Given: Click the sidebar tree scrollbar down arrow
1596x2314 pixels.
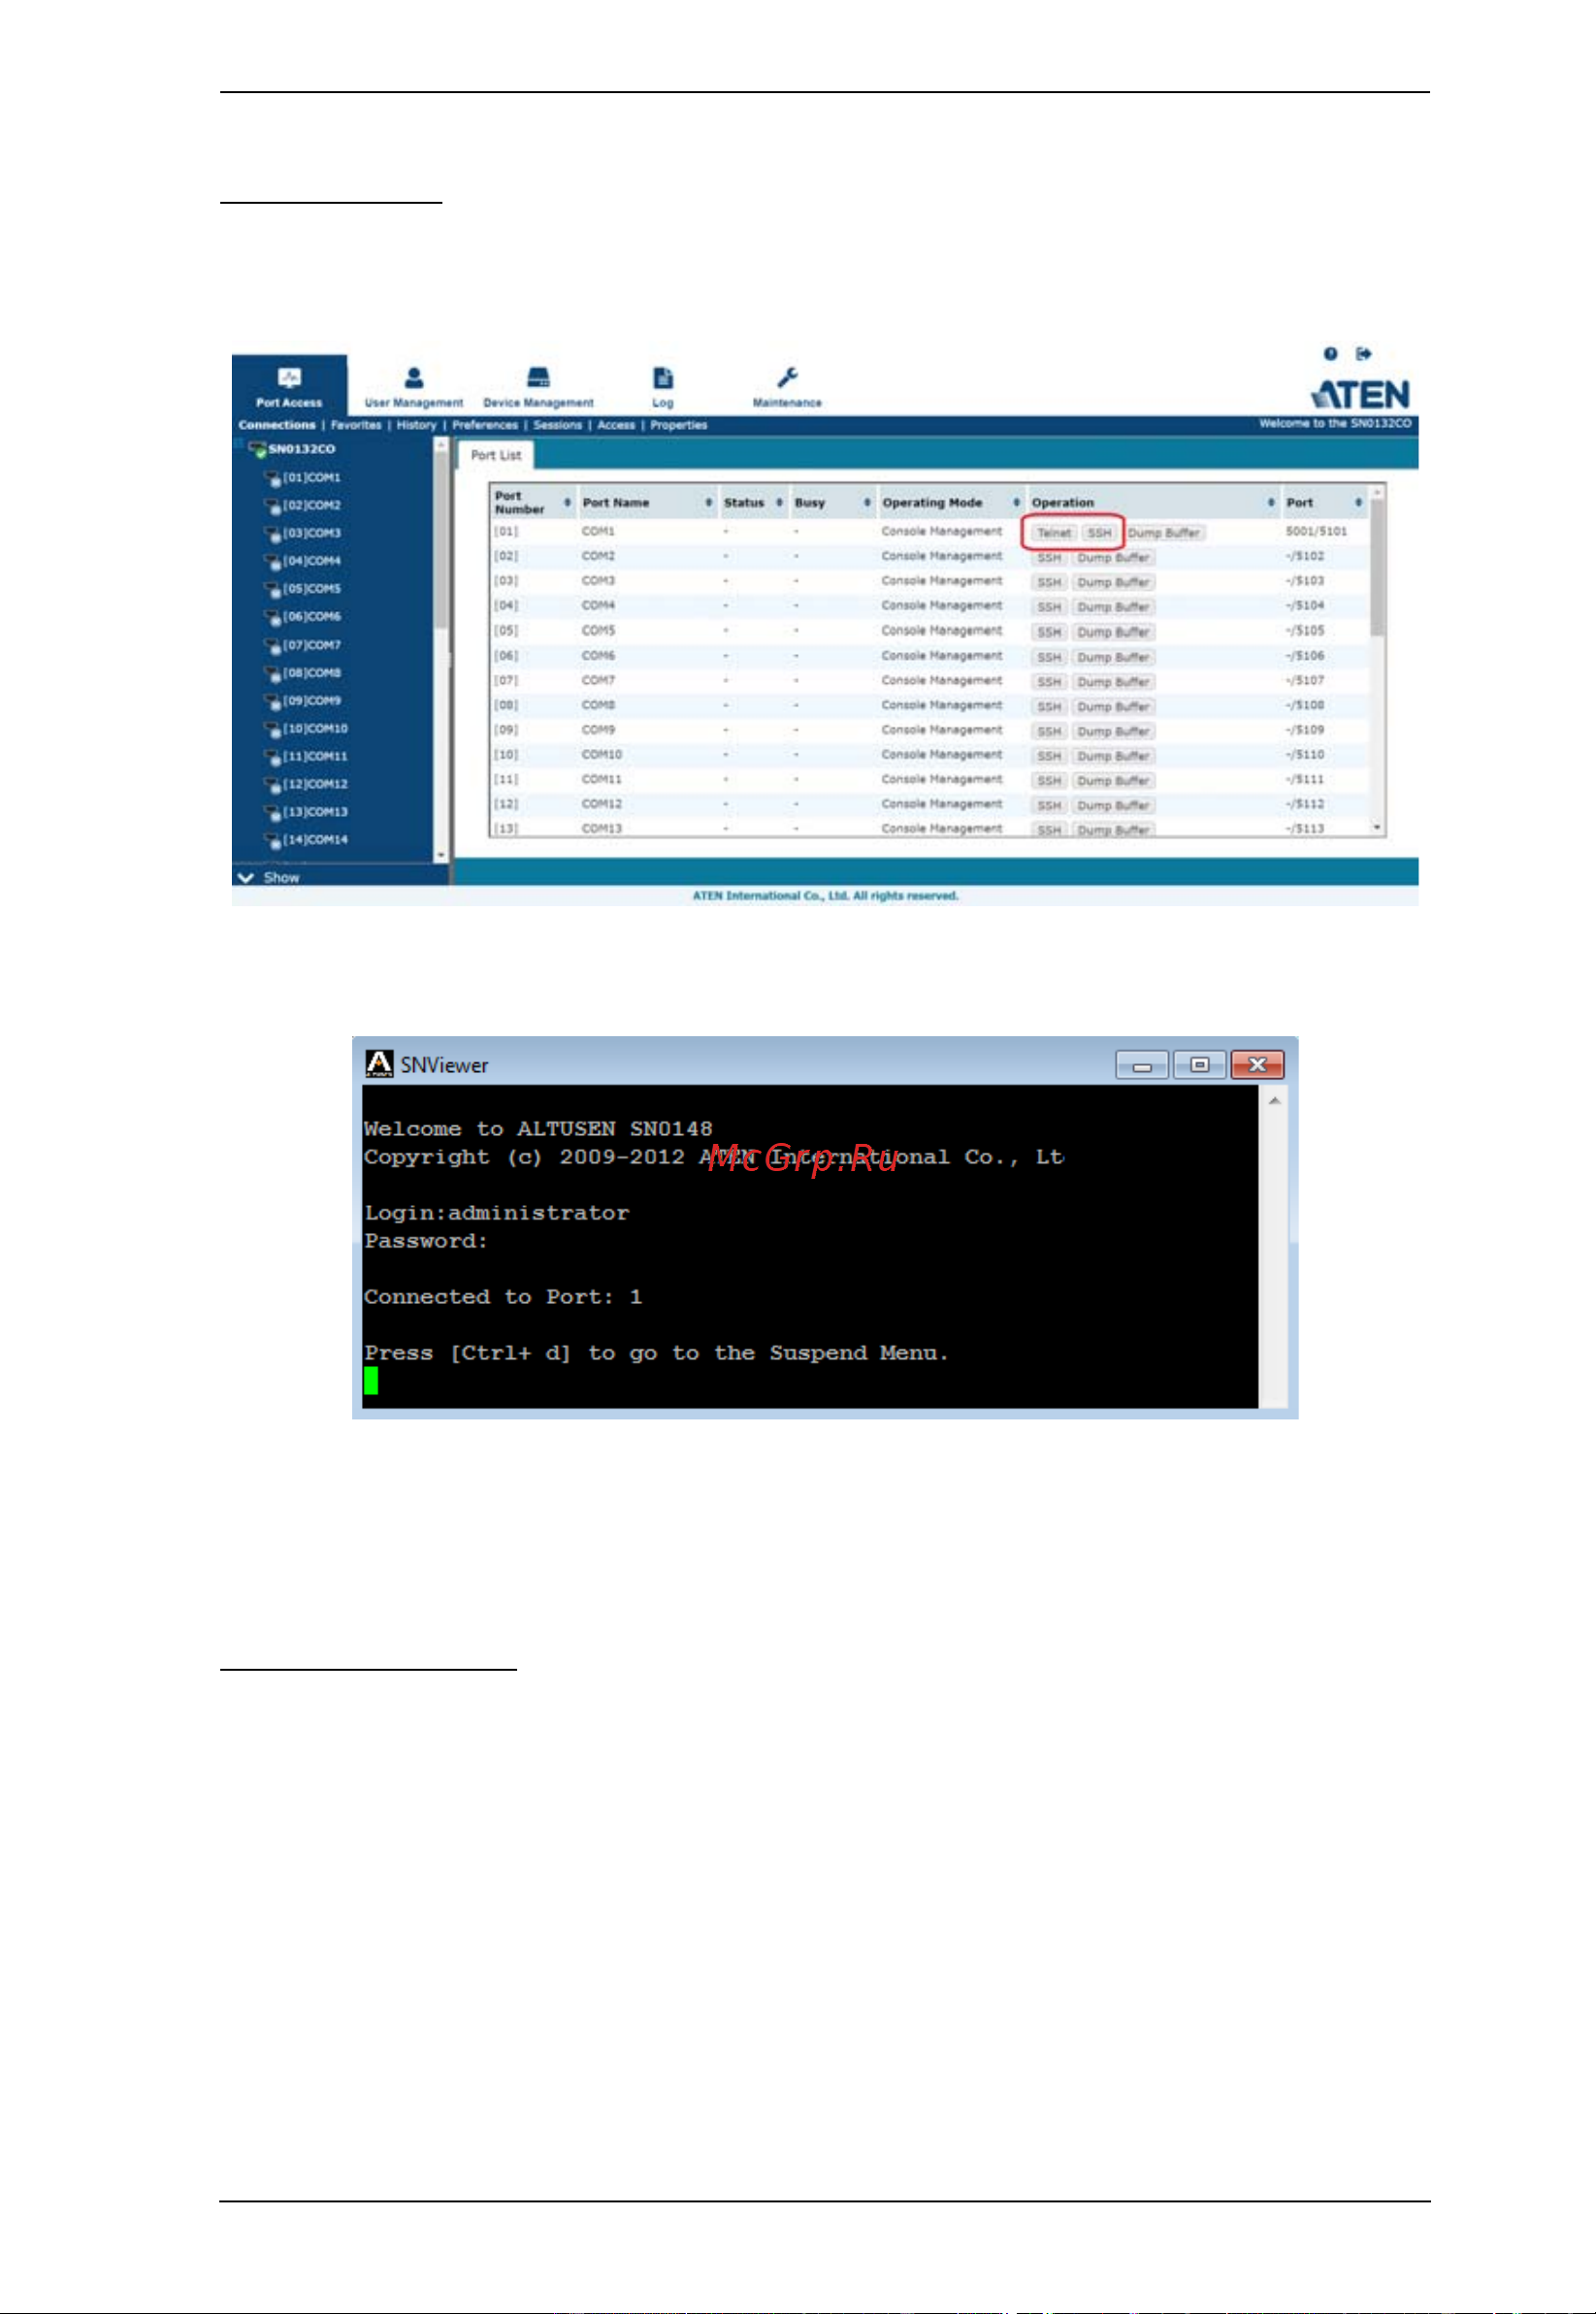Looking at the screenshot, I should [441, 856].
